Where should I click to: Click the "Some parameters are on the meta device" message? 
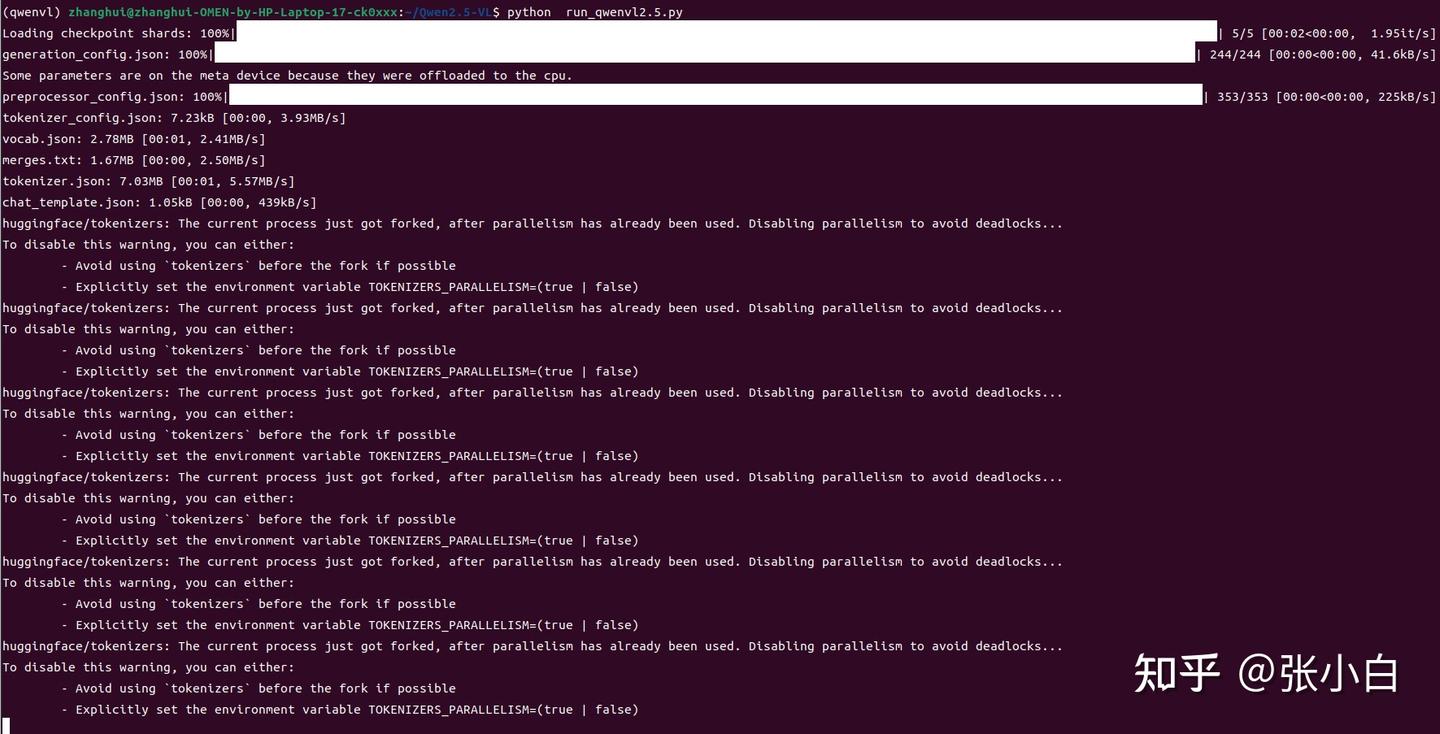coord(287,75)
